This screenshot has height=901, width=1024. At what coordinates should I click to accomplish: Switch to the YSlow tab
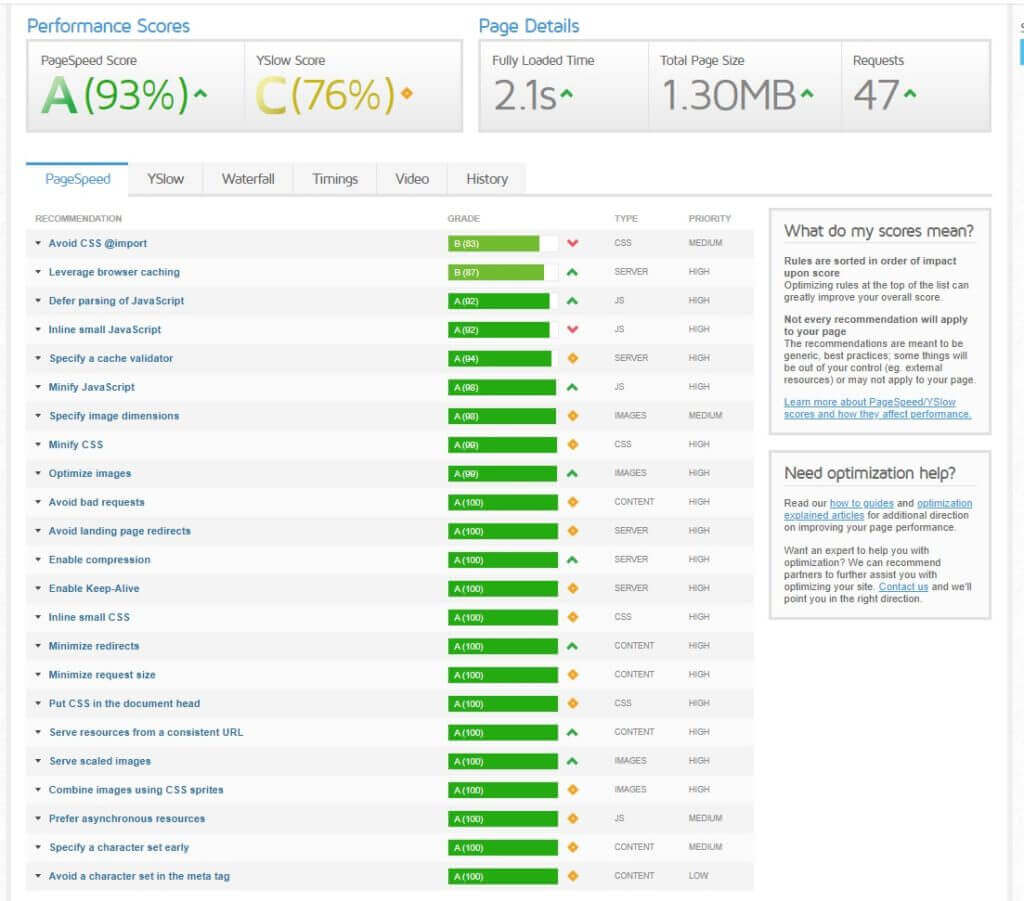coord(165,179)
